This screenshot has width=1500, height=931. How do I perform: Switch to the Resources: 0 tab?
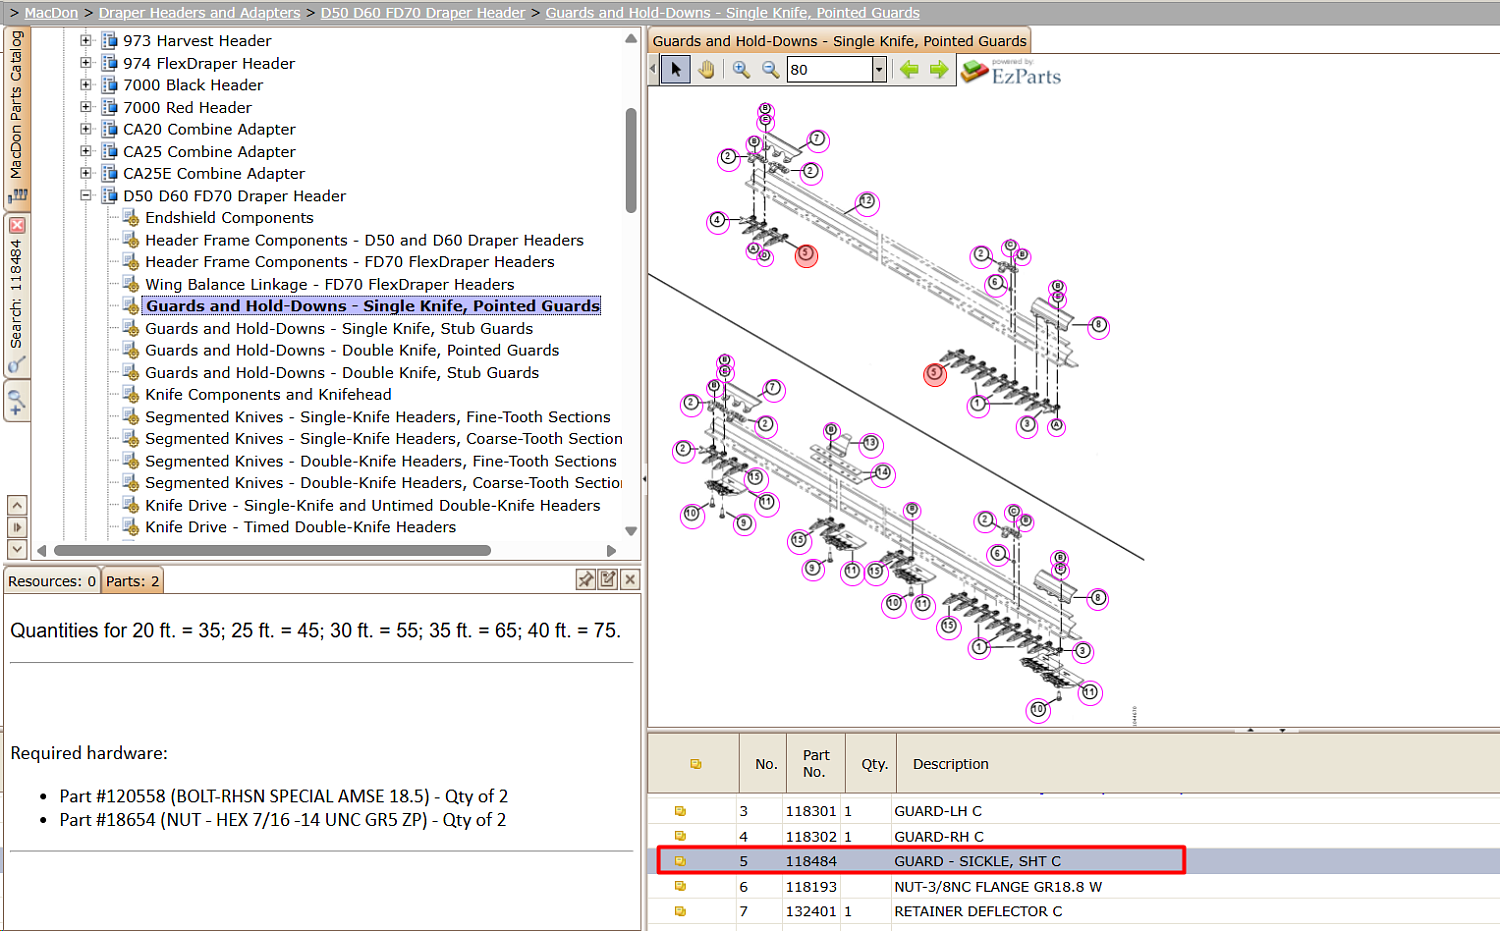tap(52, 581)
